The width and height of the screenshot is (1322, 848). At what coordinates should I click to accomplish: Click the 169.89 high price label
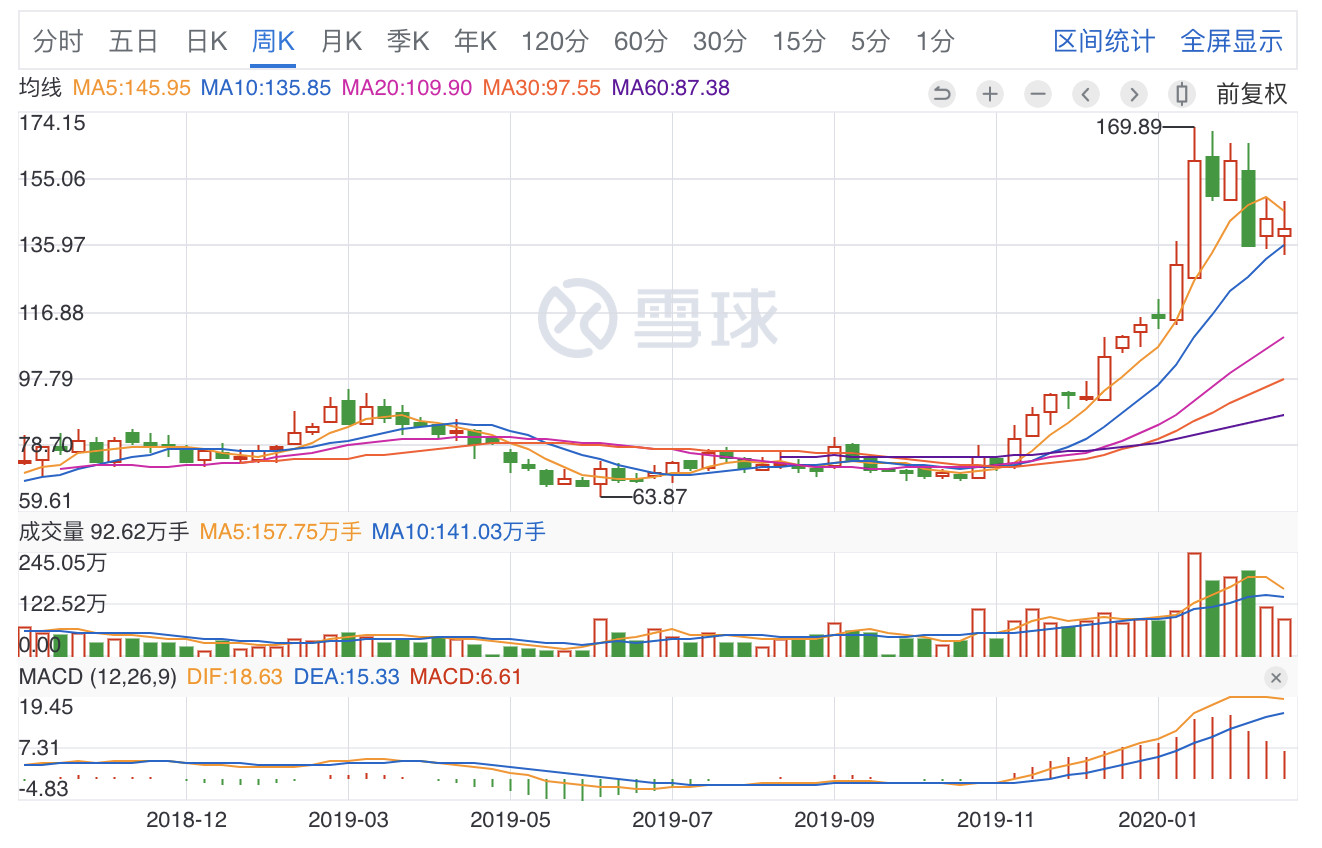click(x=1129, y=127)
